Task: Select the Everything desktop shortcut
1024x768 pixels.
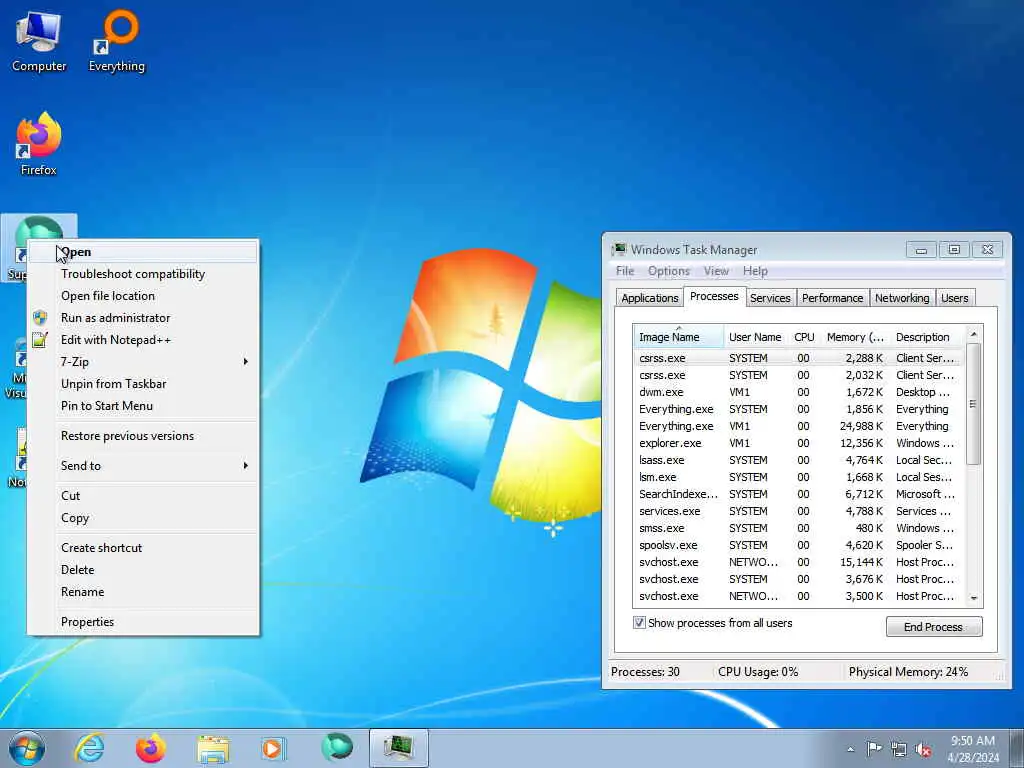Action: (117, 40)
